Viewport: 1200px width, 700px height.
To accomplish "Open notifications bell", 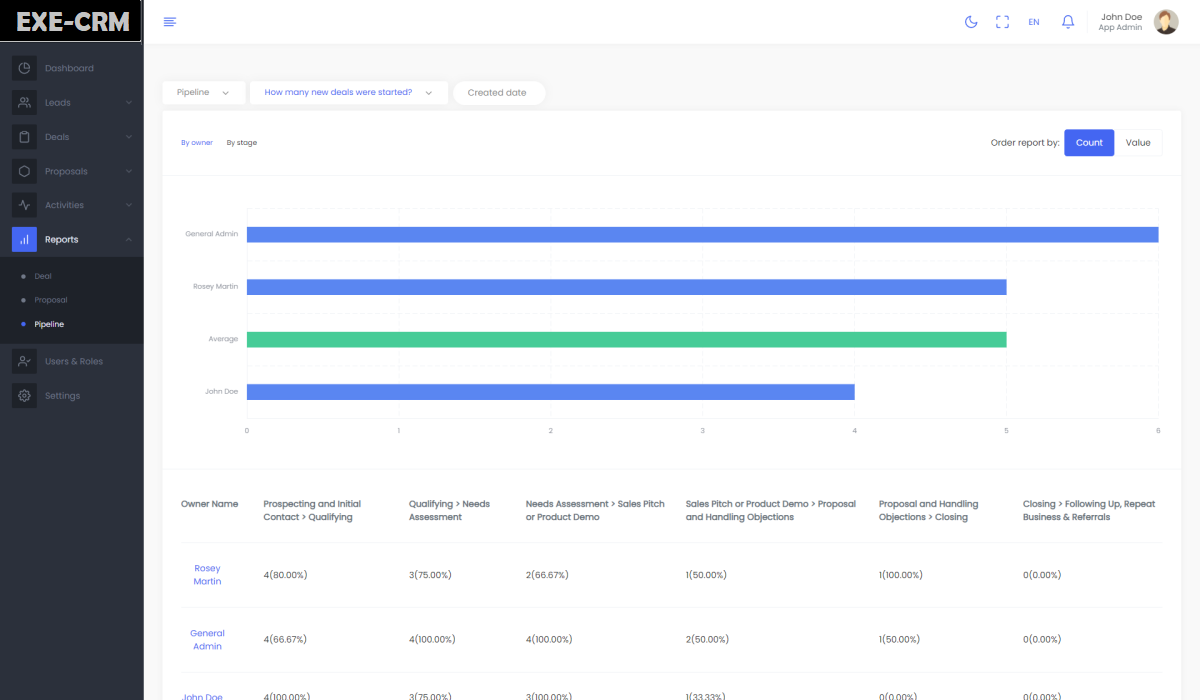I will 1068,22.
